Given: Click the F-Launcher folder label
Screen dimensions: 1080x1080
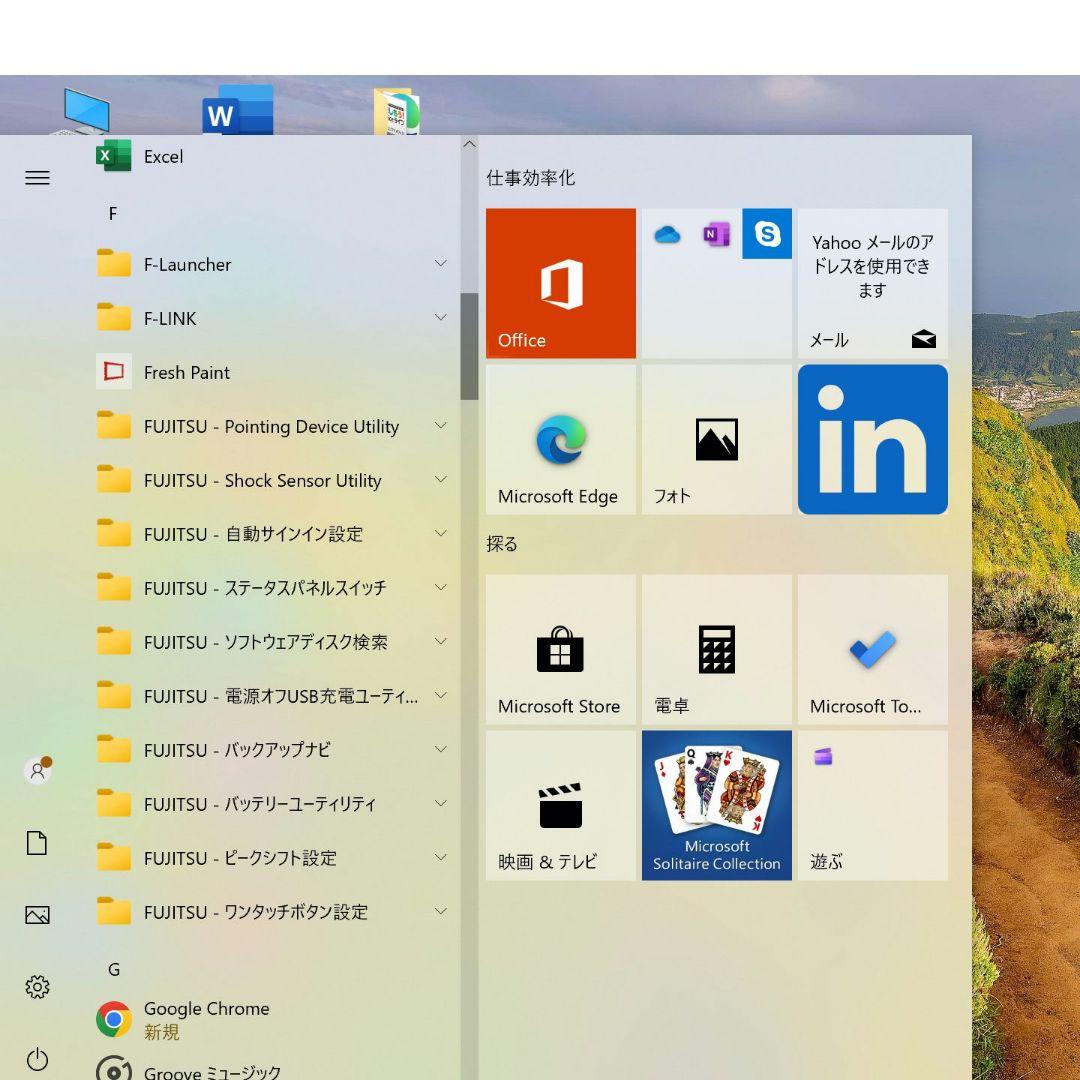Looking at the screenshot, I should (187, 264).
